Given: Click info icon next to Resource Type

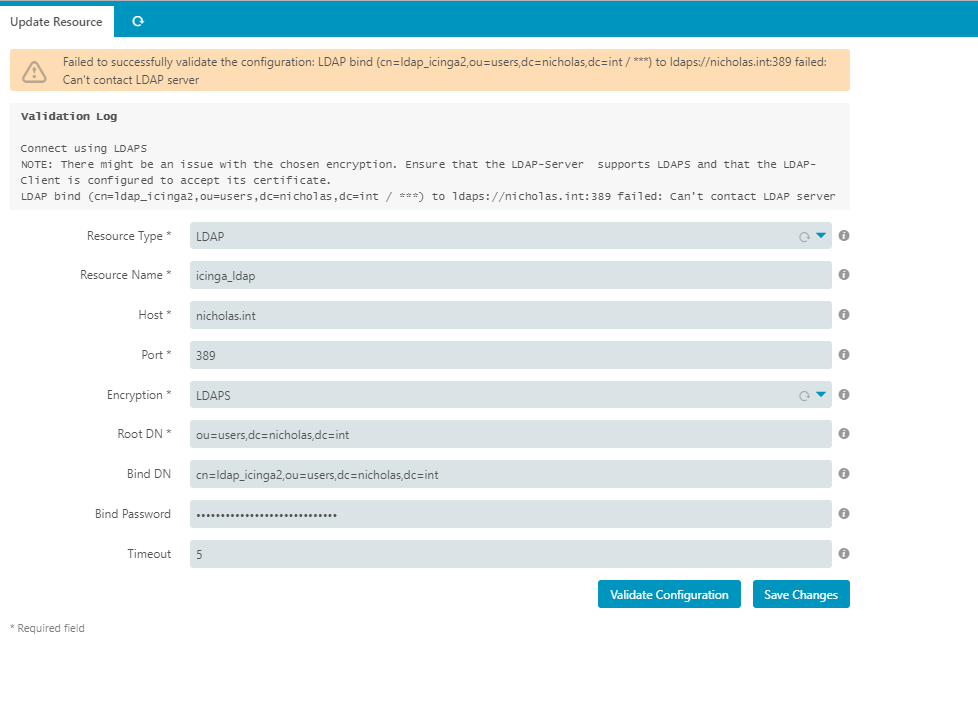Looking at the screenshot, I should 844,236.
